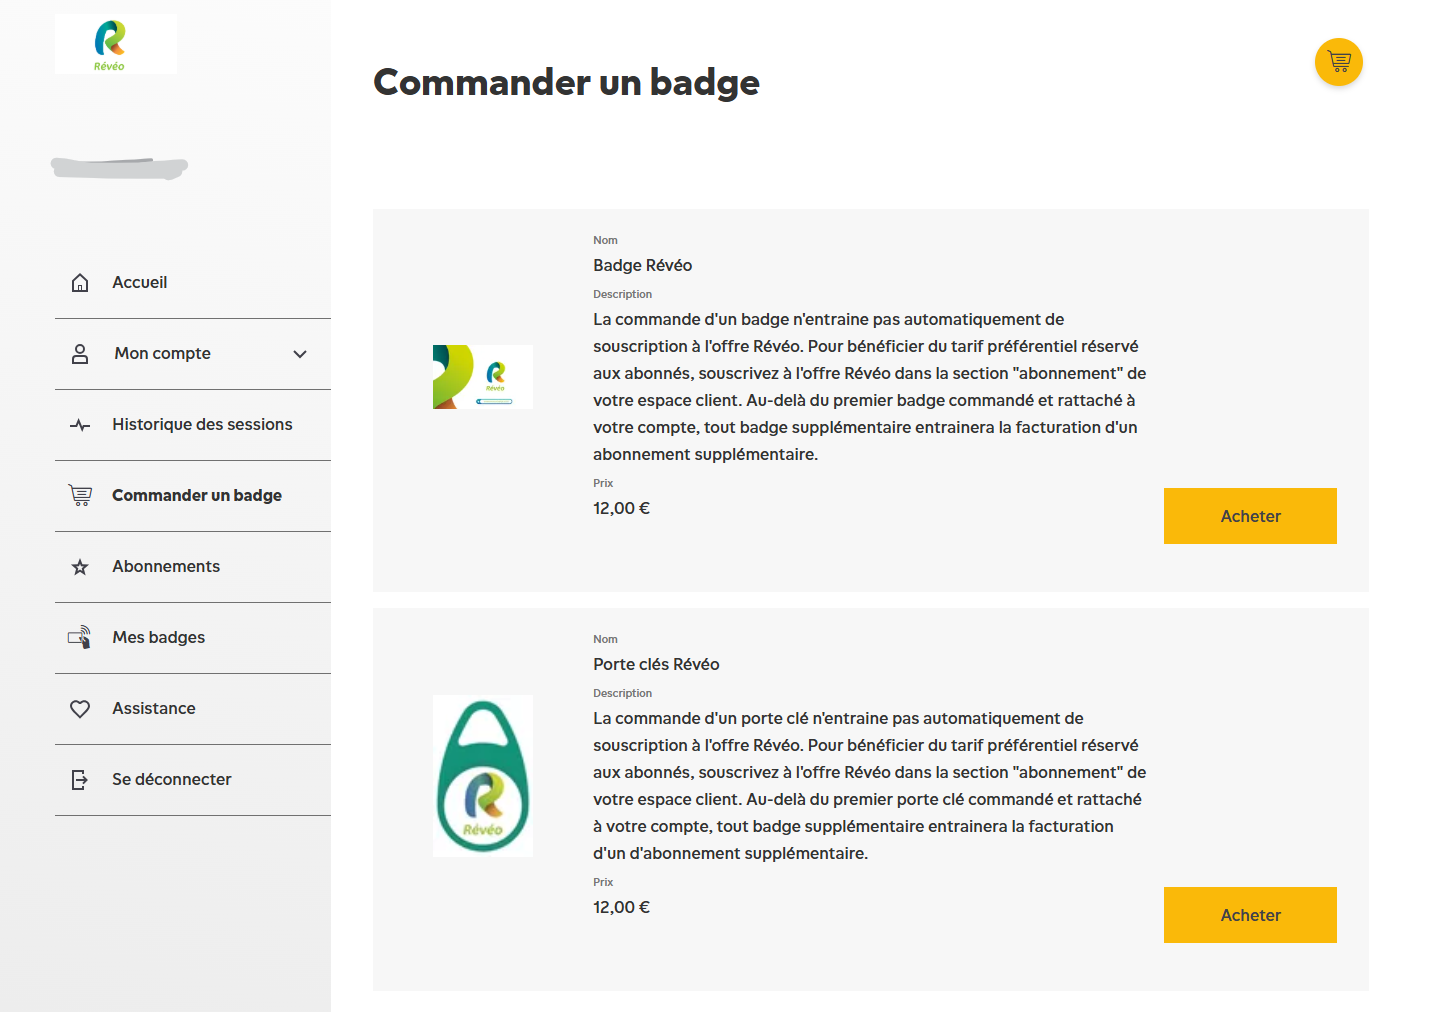
Task: Click the heart icon beside Assistance
Action: coord(80,709)
